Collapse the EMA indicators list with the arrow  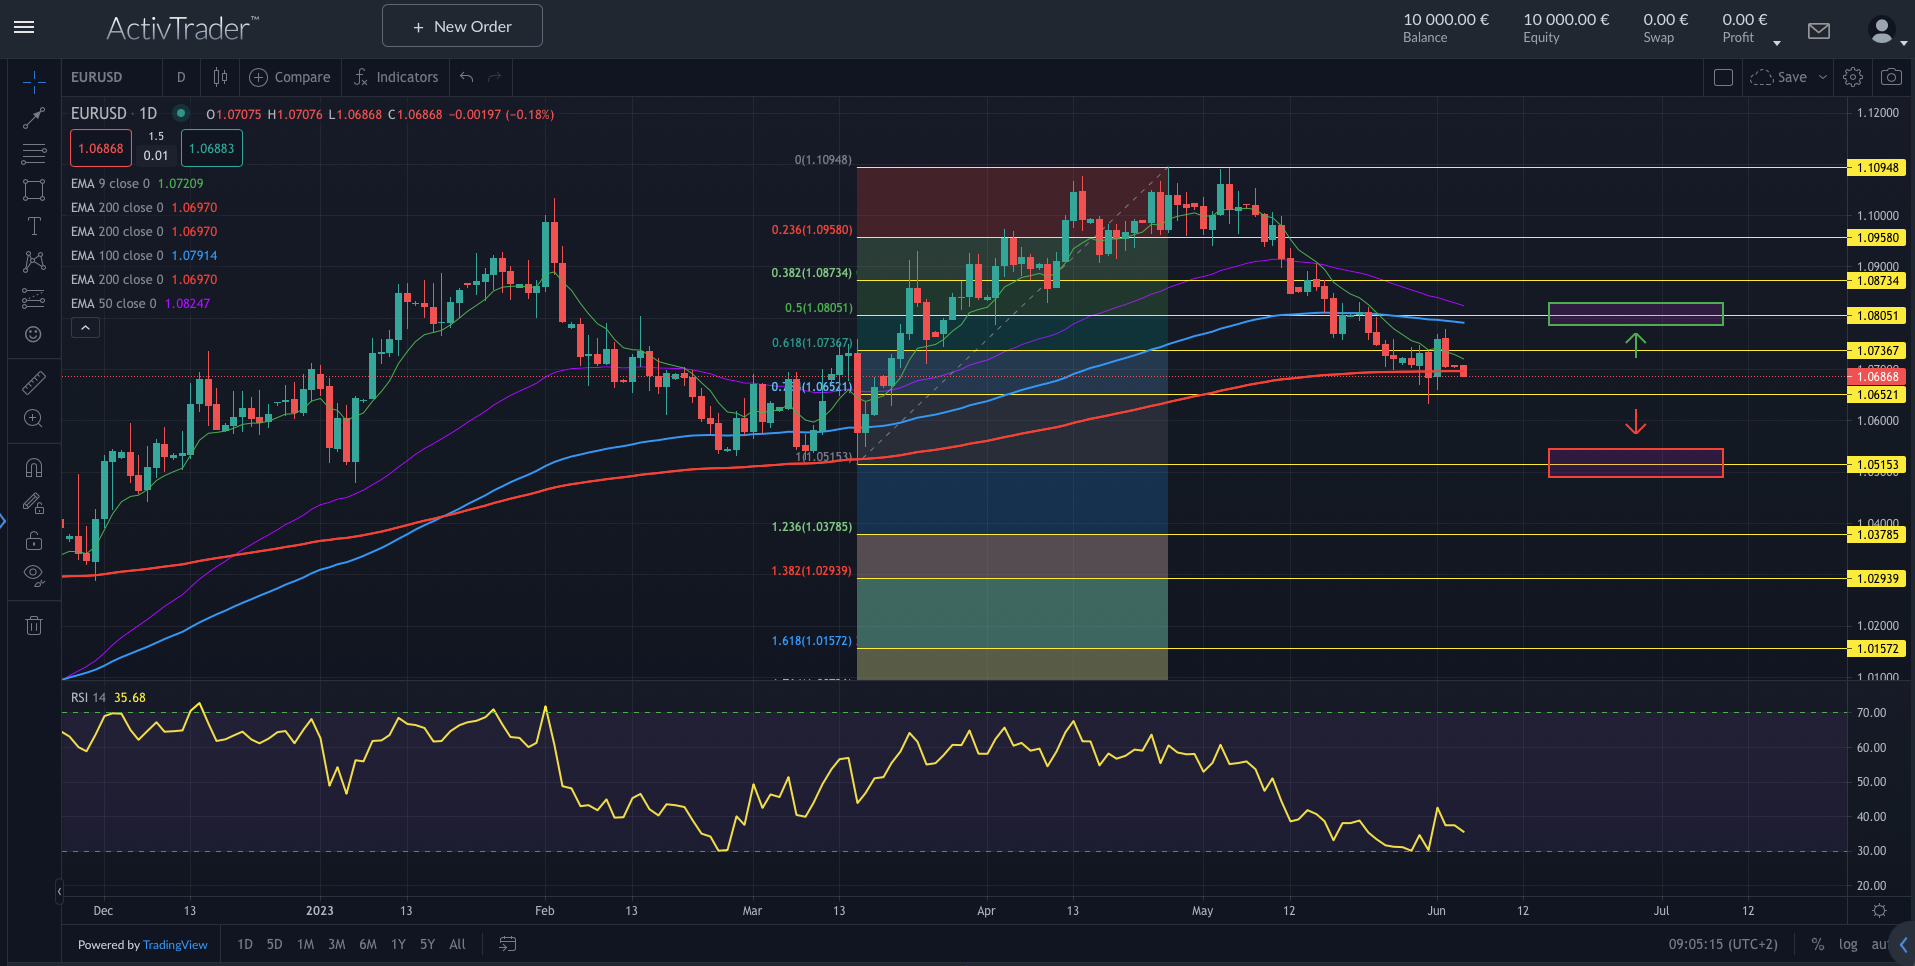[x=85, y=327]
